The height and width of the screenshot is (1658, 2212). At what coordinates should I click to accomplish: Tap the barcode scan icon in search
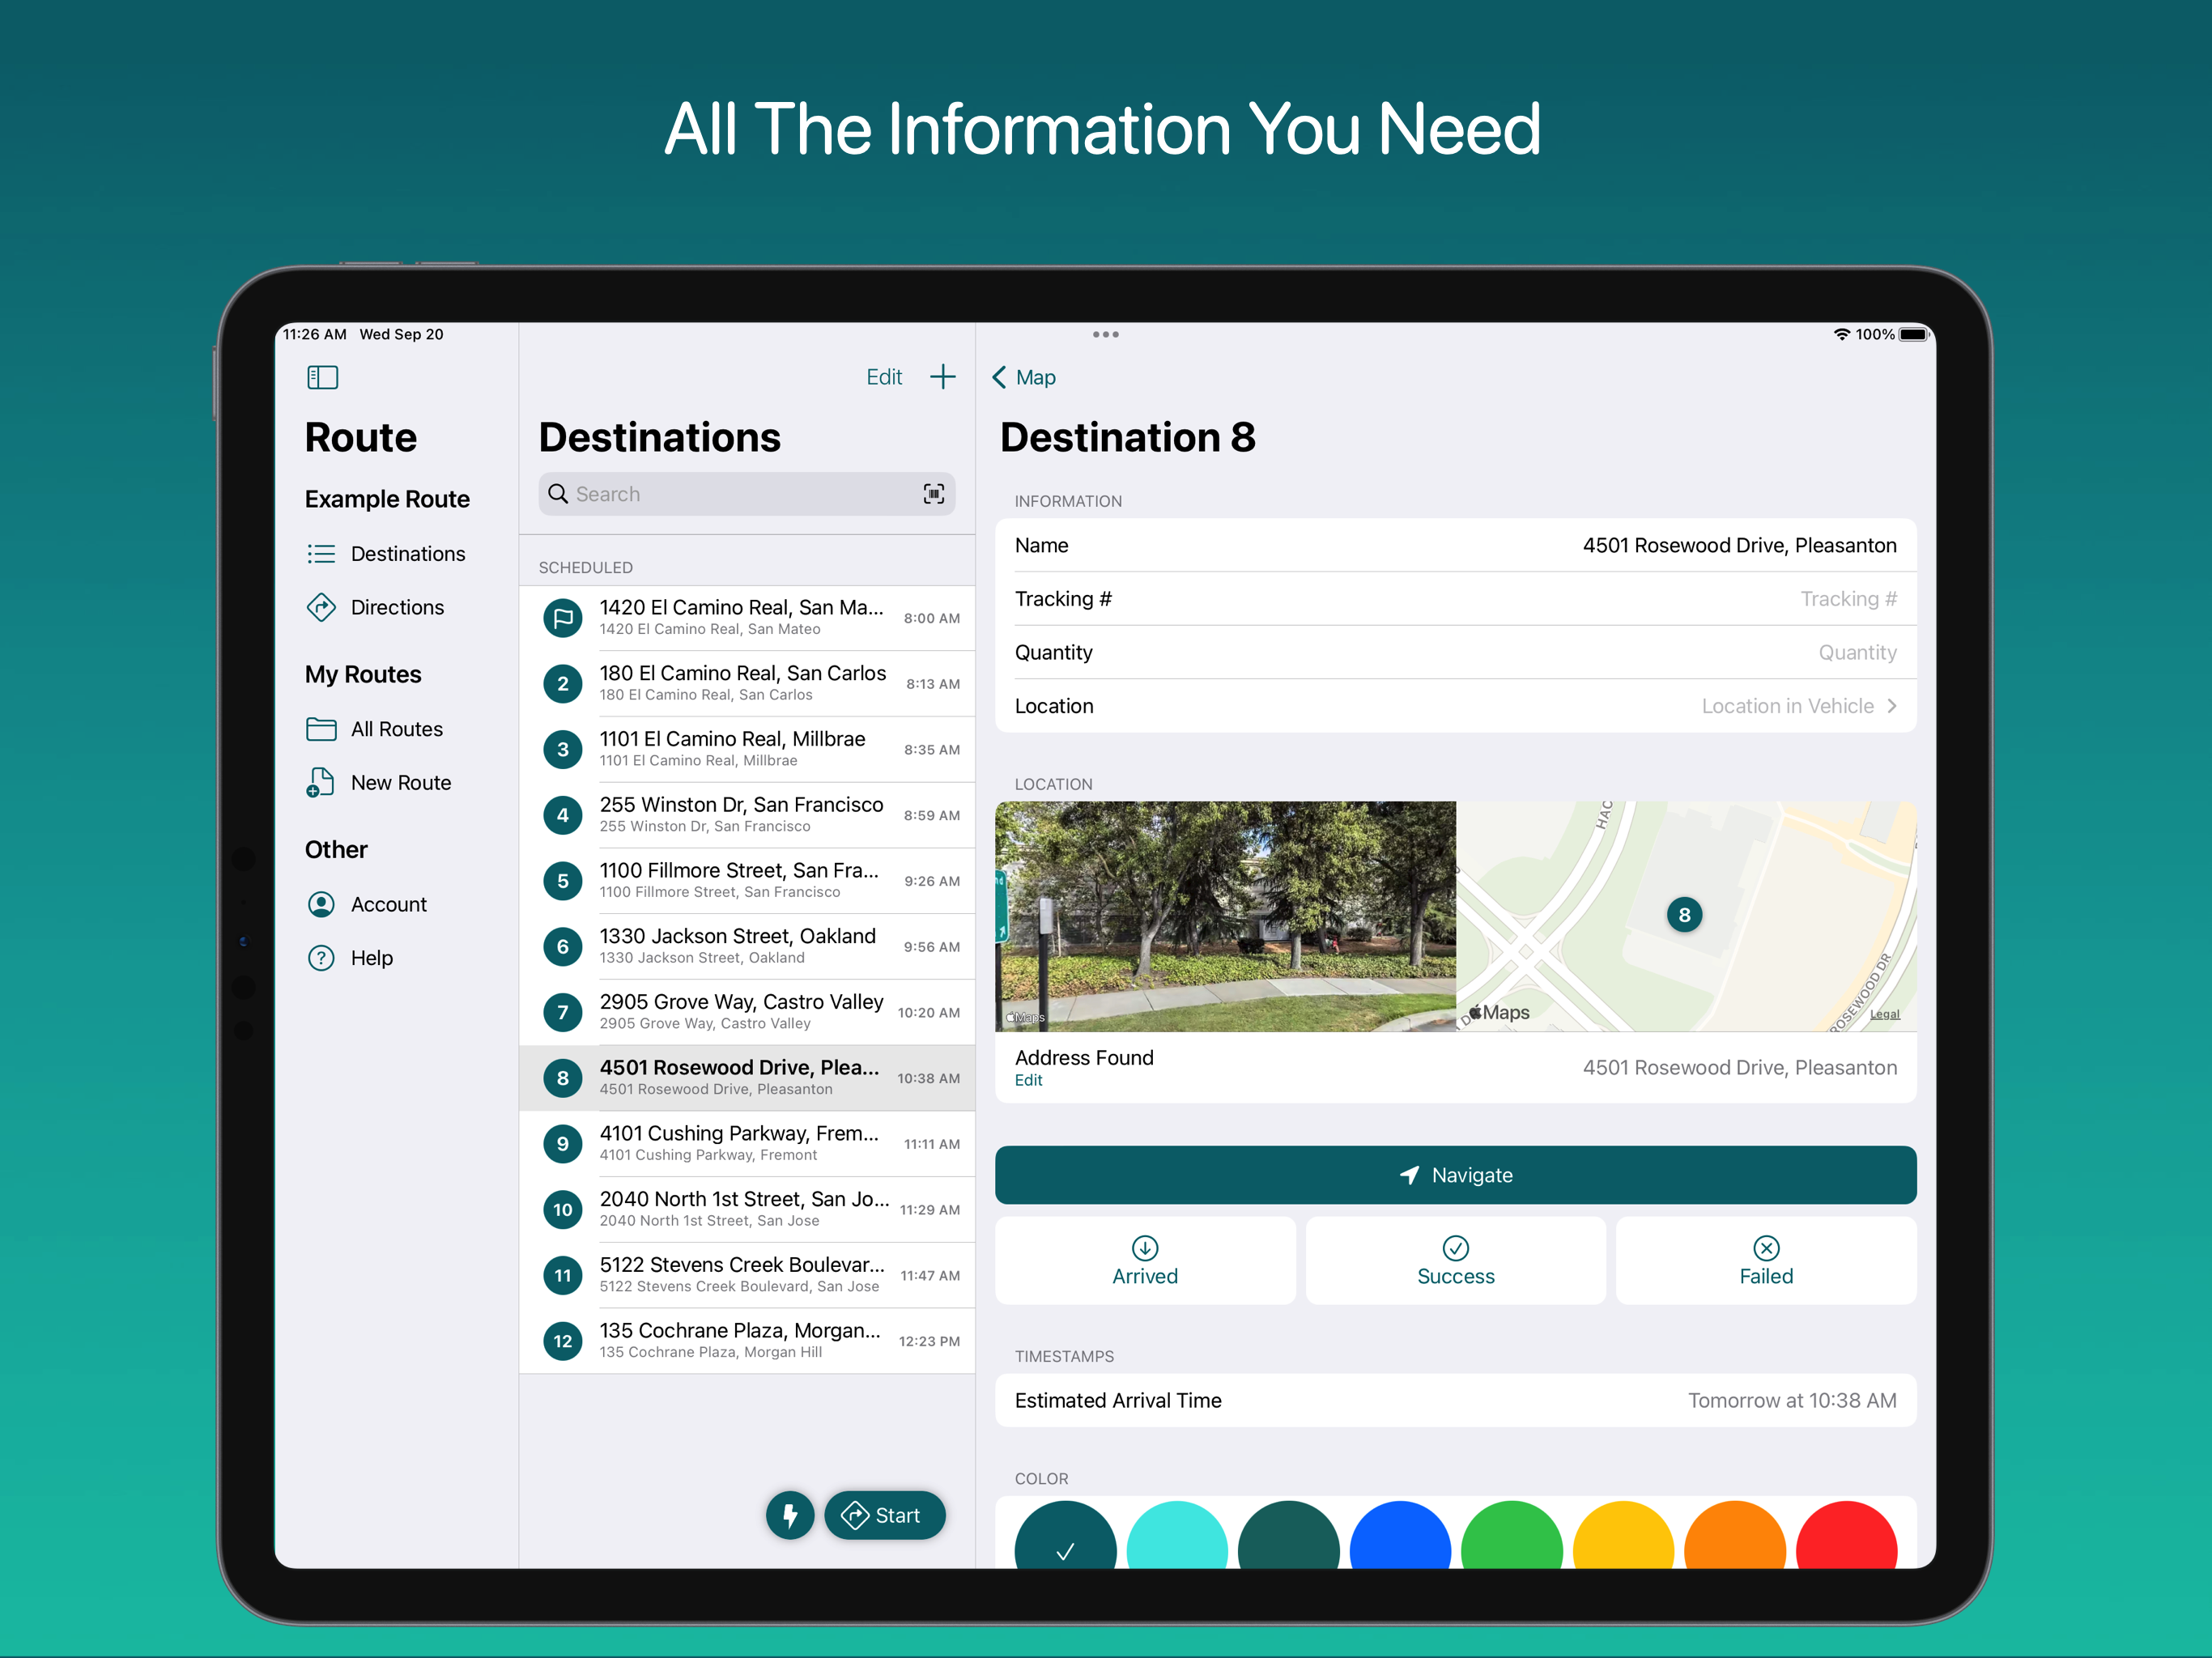[x=933, y=494]
